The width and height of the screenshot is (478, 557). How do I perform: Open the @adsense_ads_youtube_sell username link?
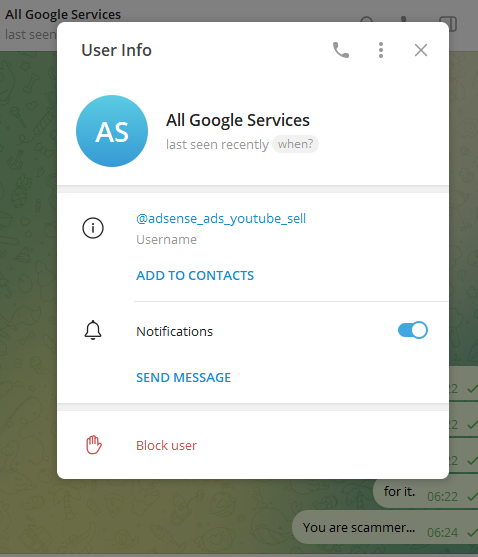coord(221,218)
